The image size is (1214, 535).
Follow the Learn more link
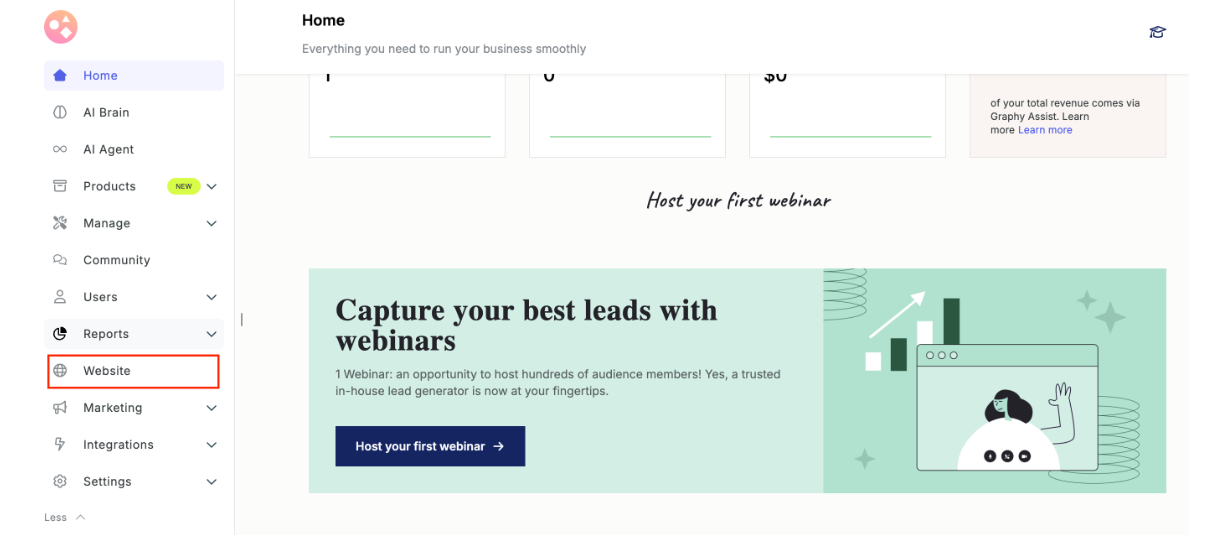pos(1045,130)
